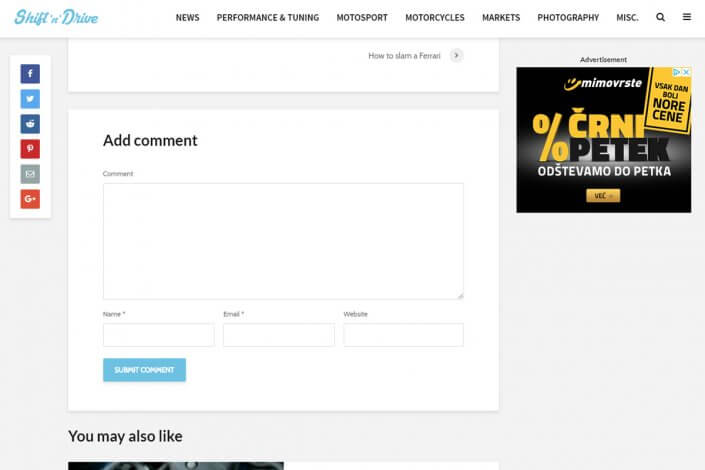Open Performance & Tuning section

(268, 18)
